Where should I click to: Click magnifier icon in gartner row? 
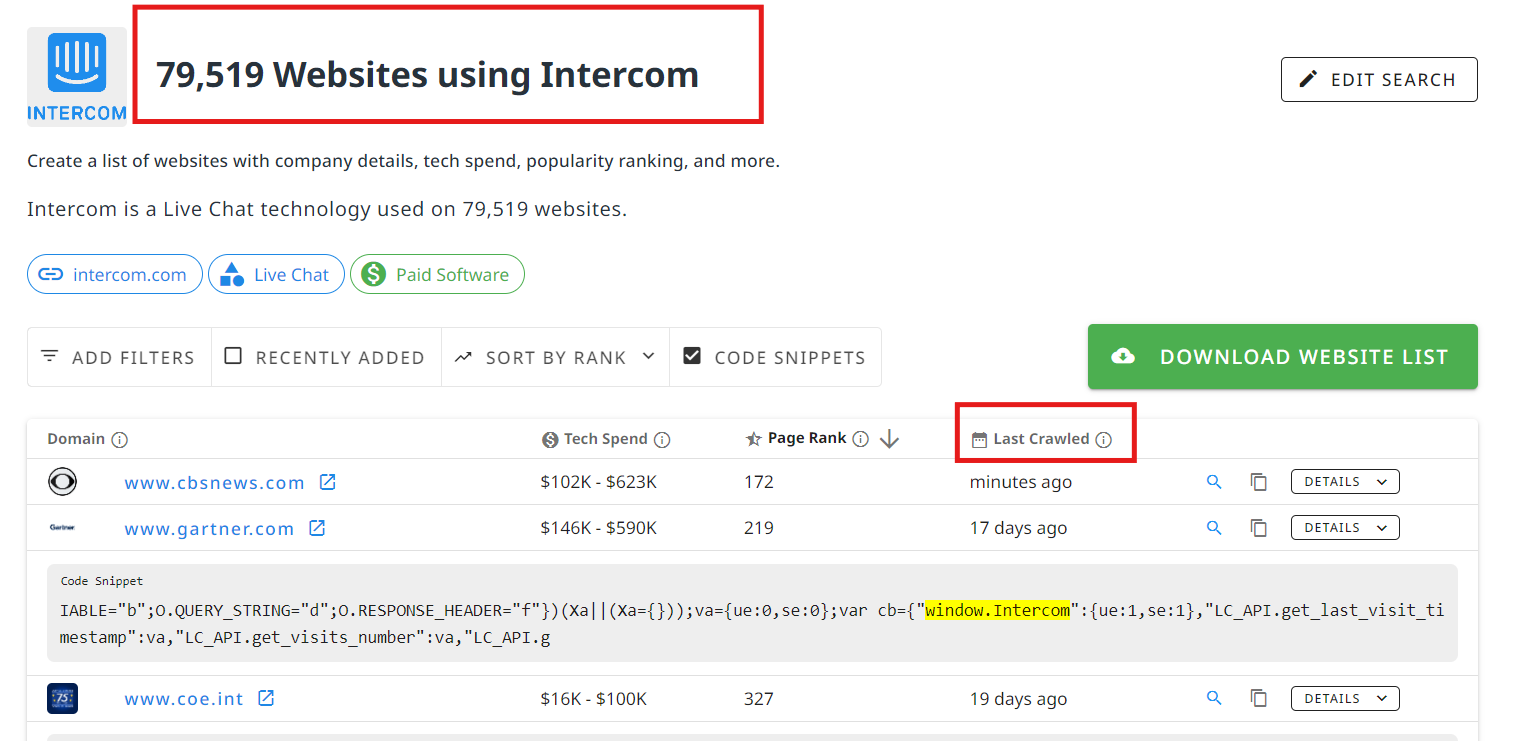1214,528
